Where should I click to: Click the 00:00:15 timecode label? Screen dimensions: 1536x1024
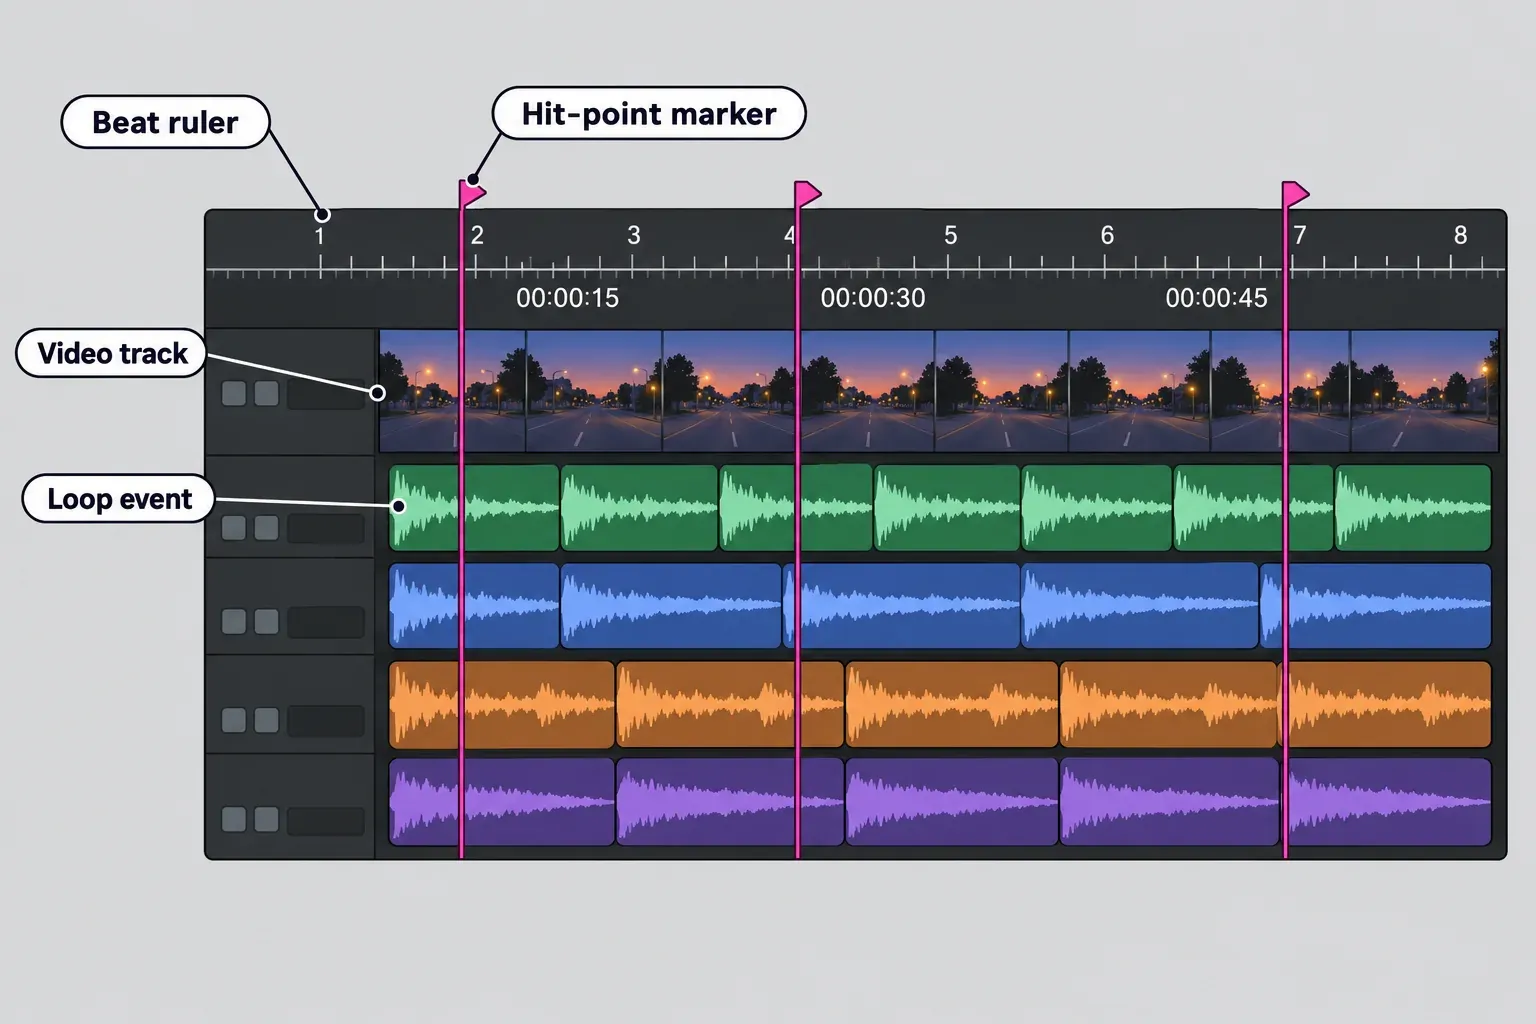coord(568,298)
